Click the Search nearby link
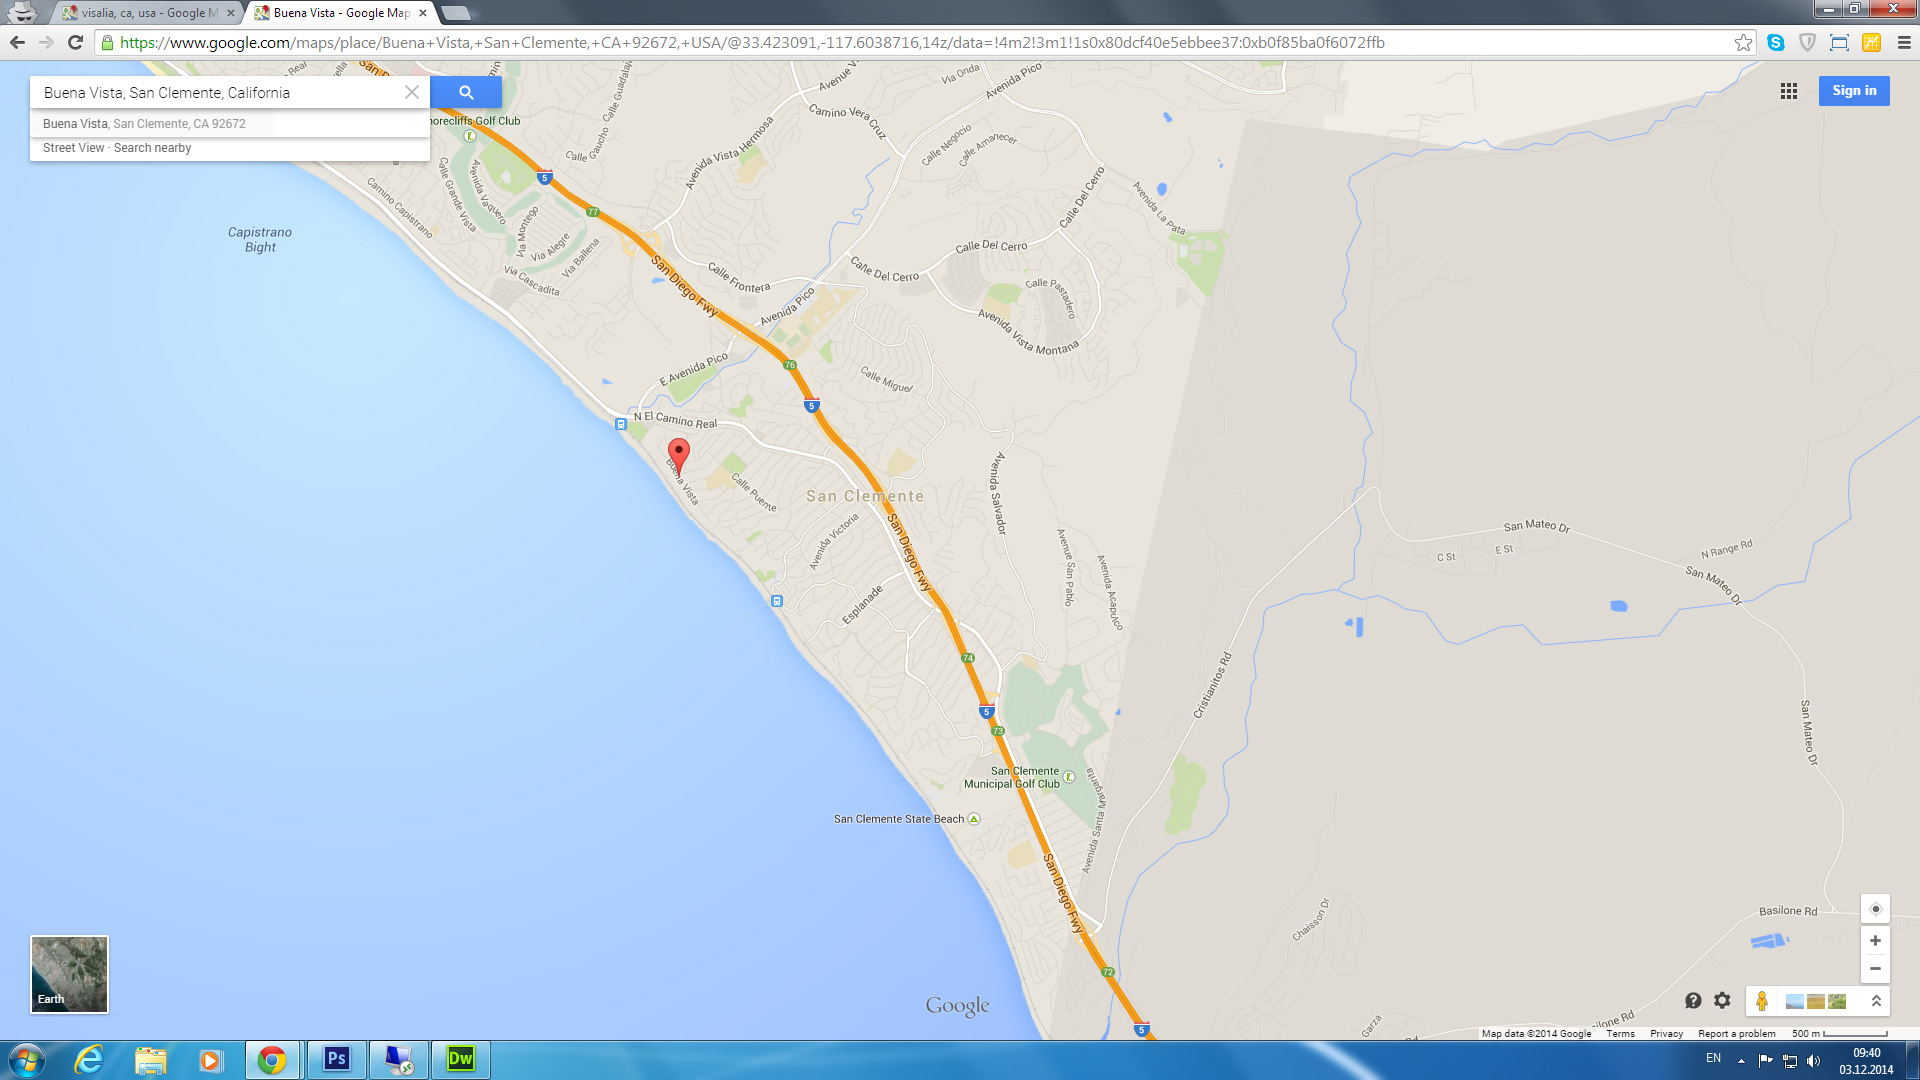Screen dimensions: 1920x1080 [152, 148]
